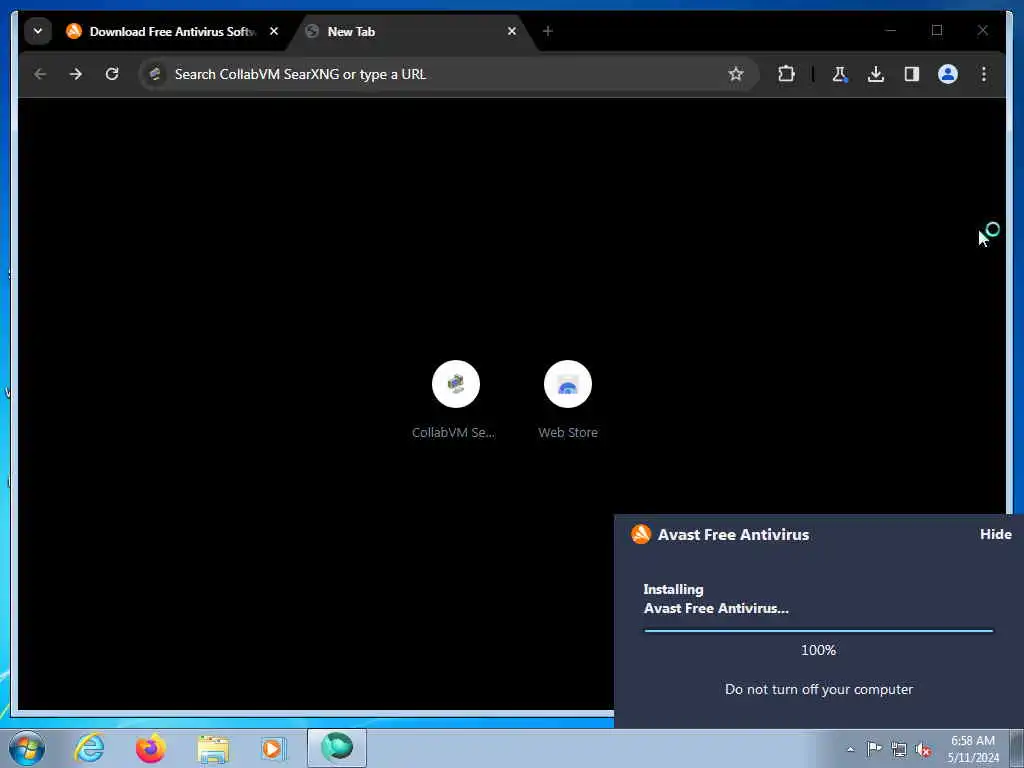Go forward to next page
This screenshot has width=1024, height=768.
(76, 74)
